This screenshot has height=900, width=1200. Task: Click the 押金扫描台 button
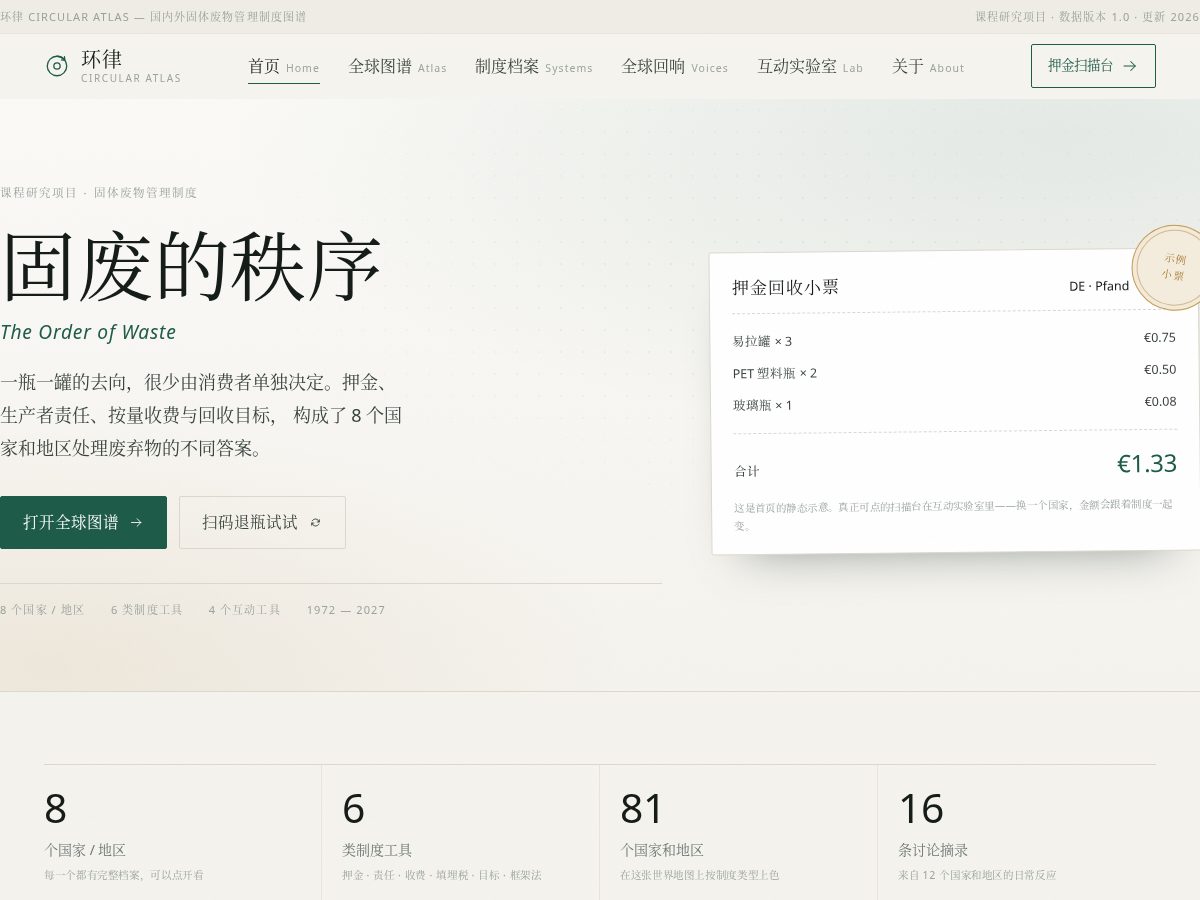click(x=1093, y=66)
